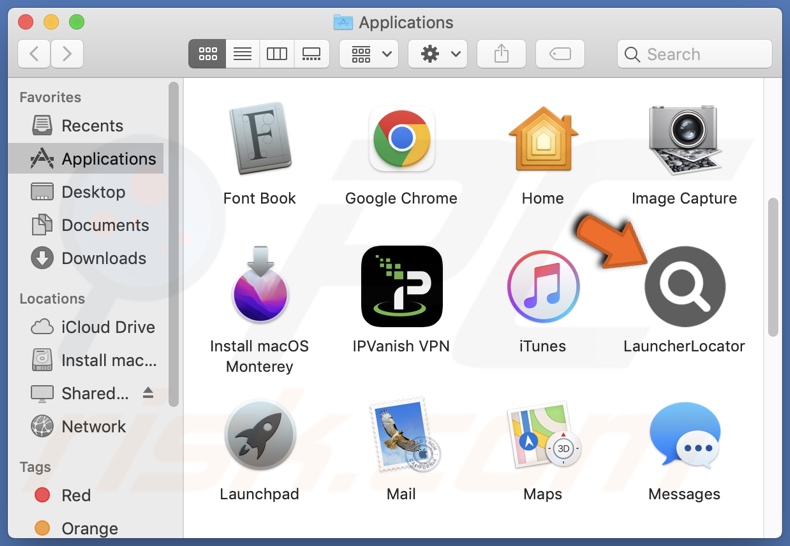Open Network in the sidebar
790x546 pixels.
point(86,427)
